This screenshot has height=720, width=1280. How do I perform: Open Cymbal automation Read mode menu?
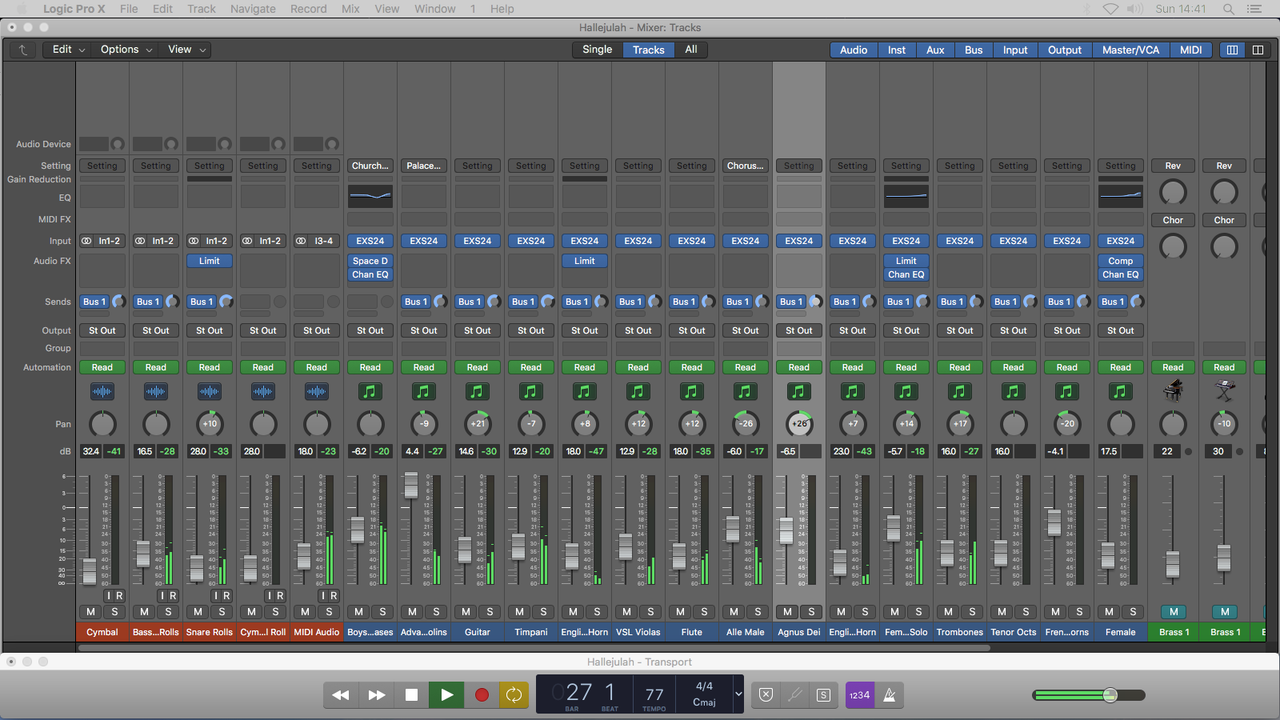[102, 367]
